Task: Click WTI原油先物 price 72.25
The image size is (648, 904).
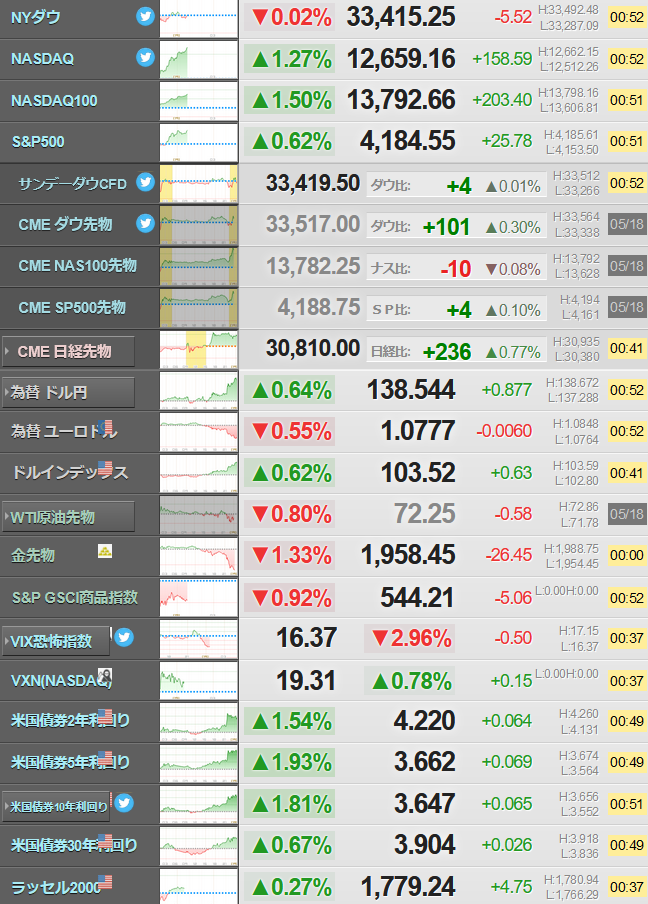Action: point(424,514)
